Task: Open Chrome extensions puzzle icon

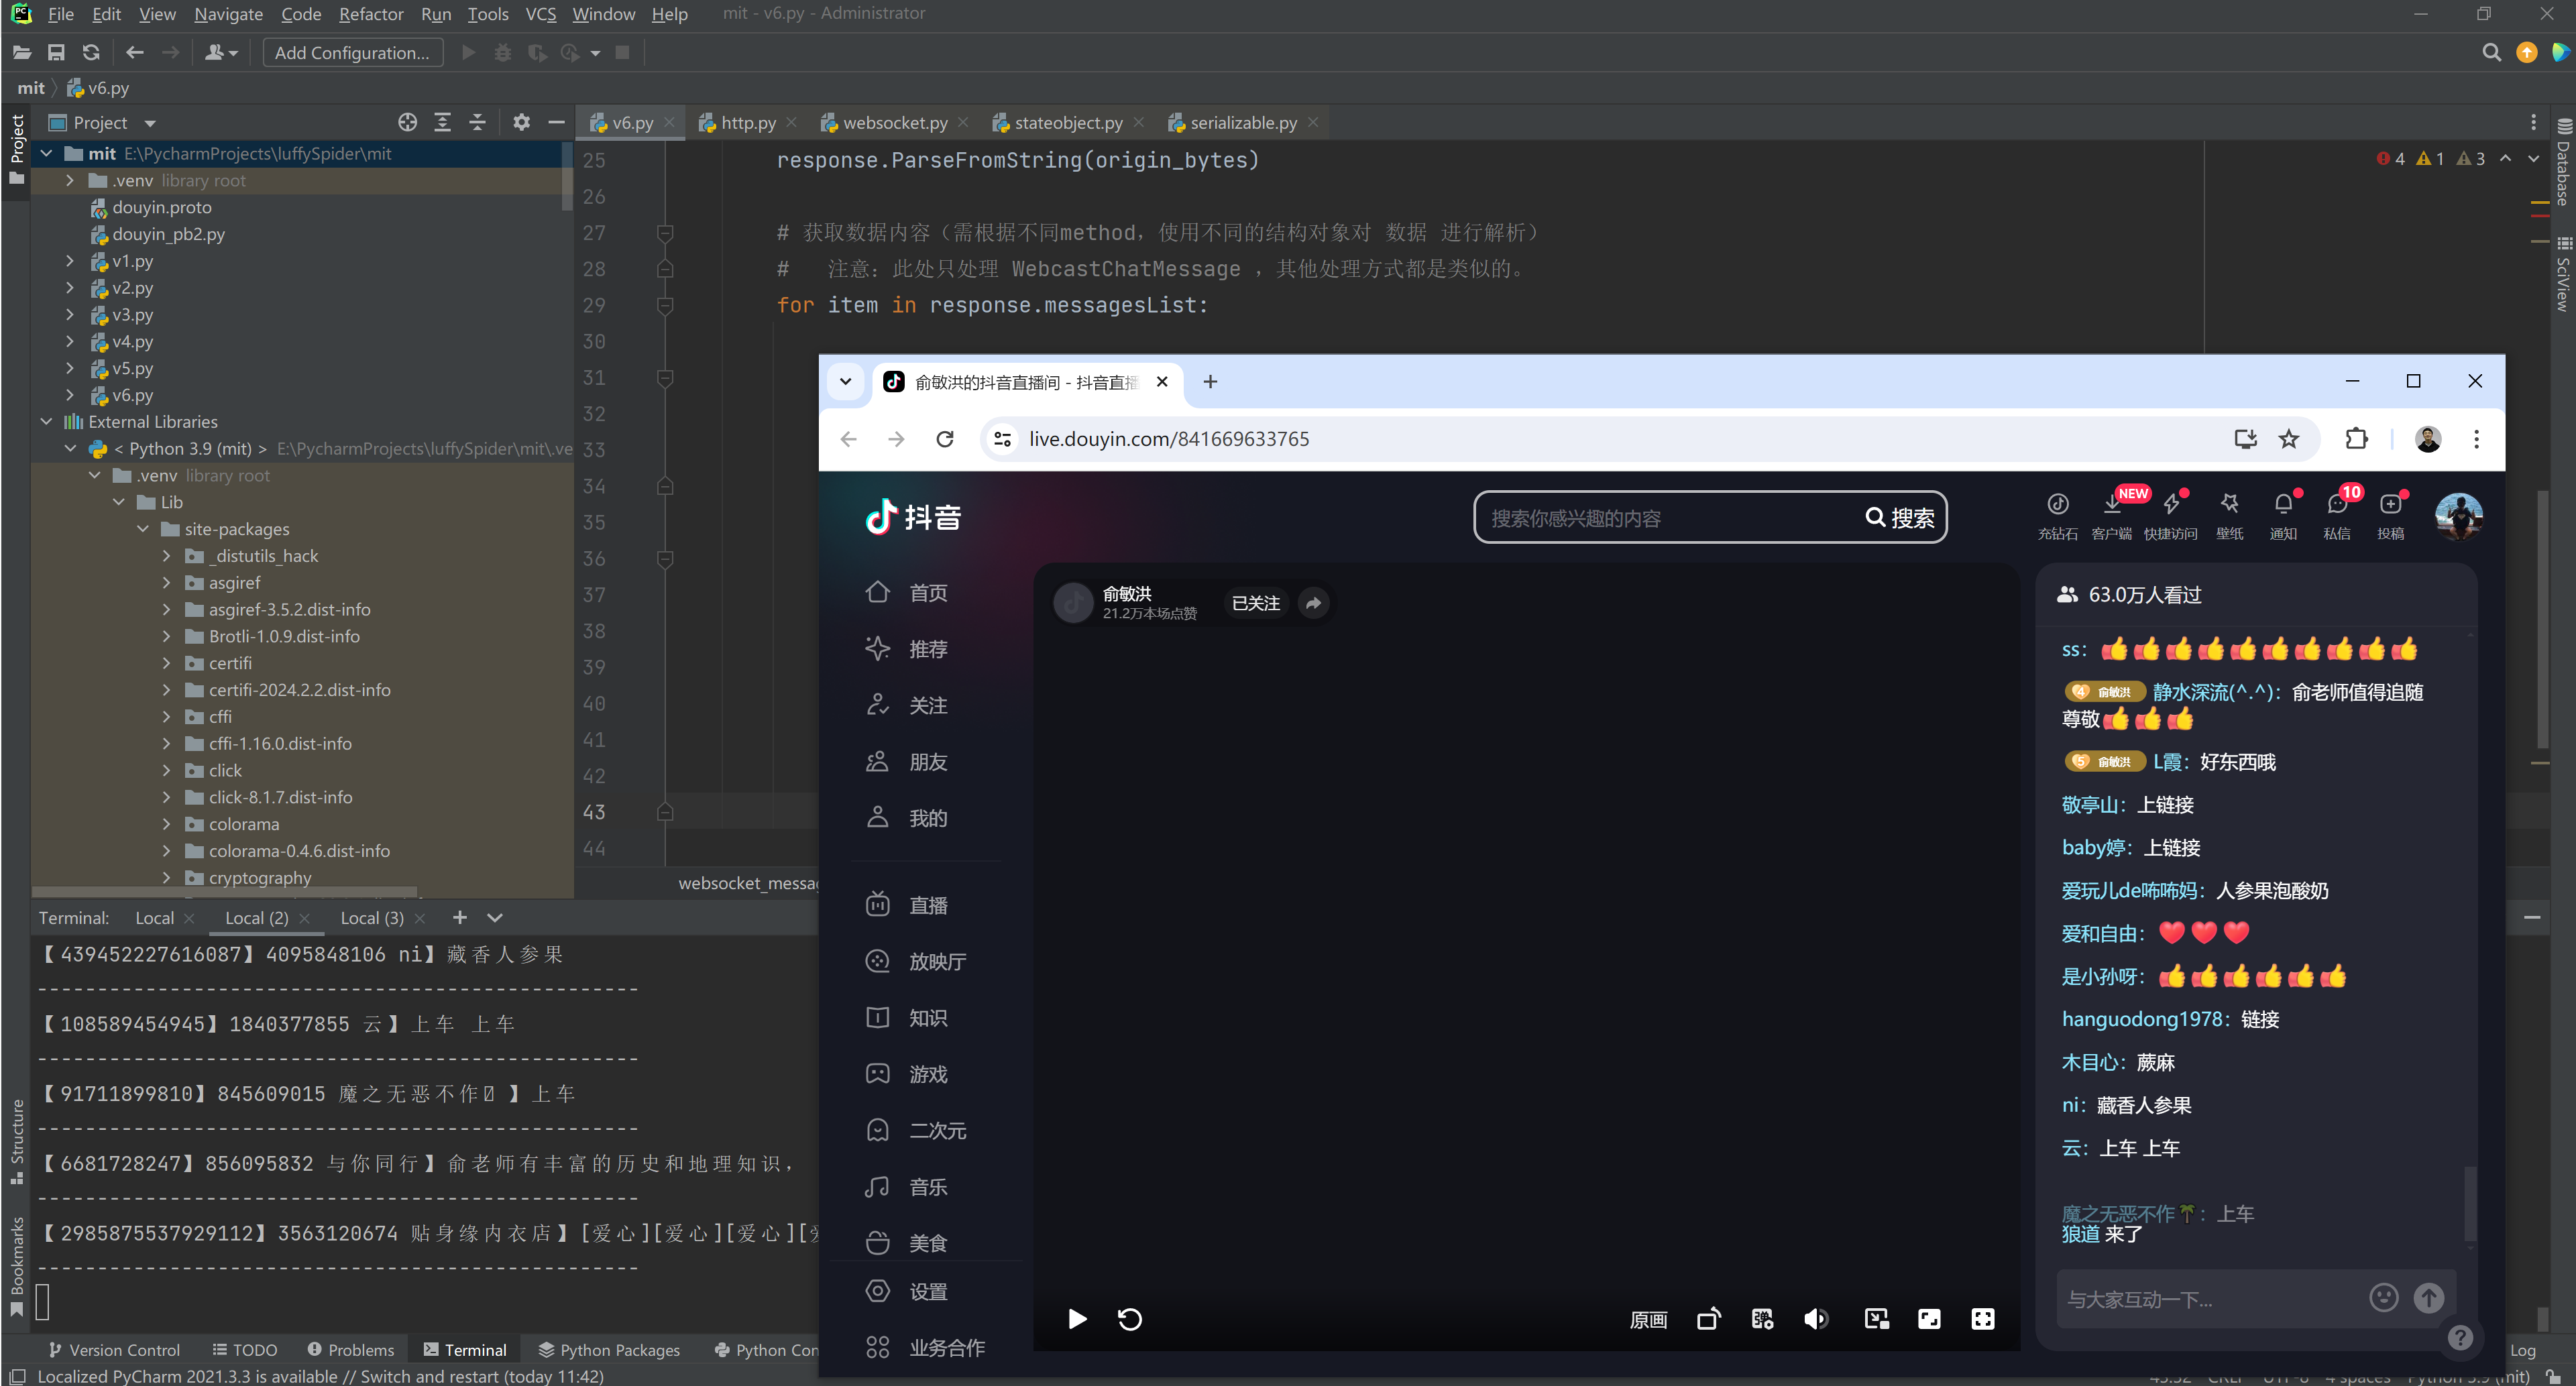Action: click(2356, 439)
